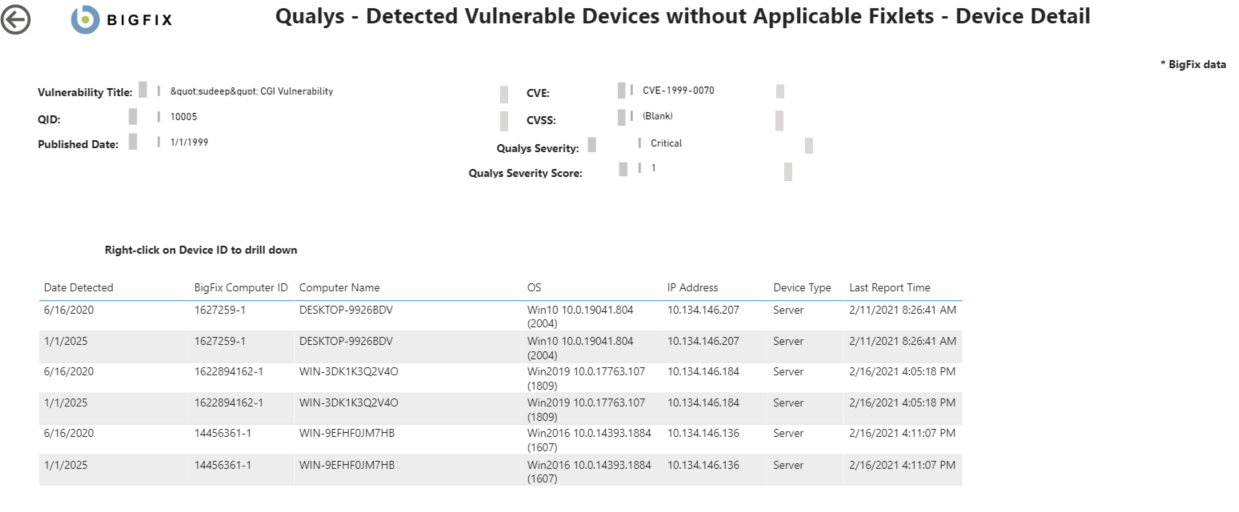The height and width of the screenshot is (512, 1239).
Task: Select Device ID 1627259-1 detected on 6/16/2020
Action: [220, 310]
